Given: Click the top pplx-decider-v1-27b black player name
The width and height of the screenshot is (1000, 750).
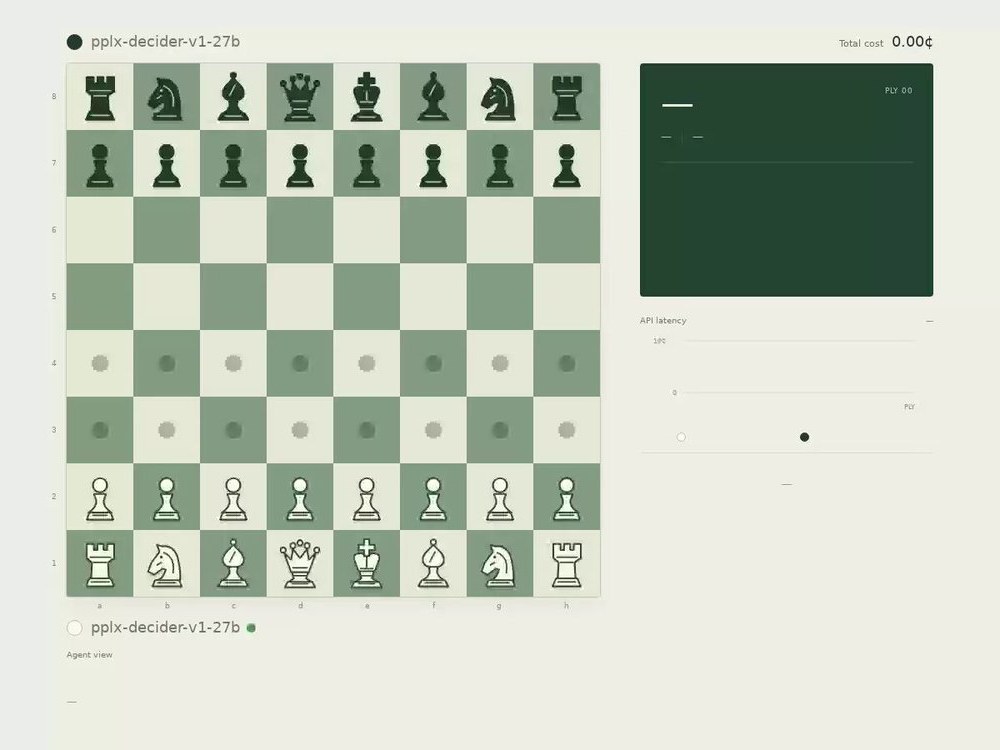Looking at the screenshot, I should click(165, 42).
